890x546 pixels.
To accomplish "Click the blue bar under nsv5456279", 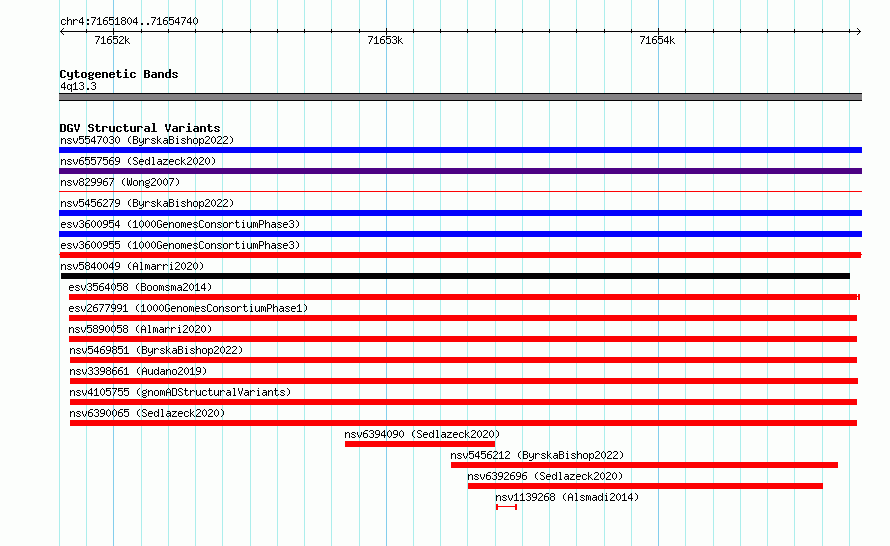I will (460, 213).
